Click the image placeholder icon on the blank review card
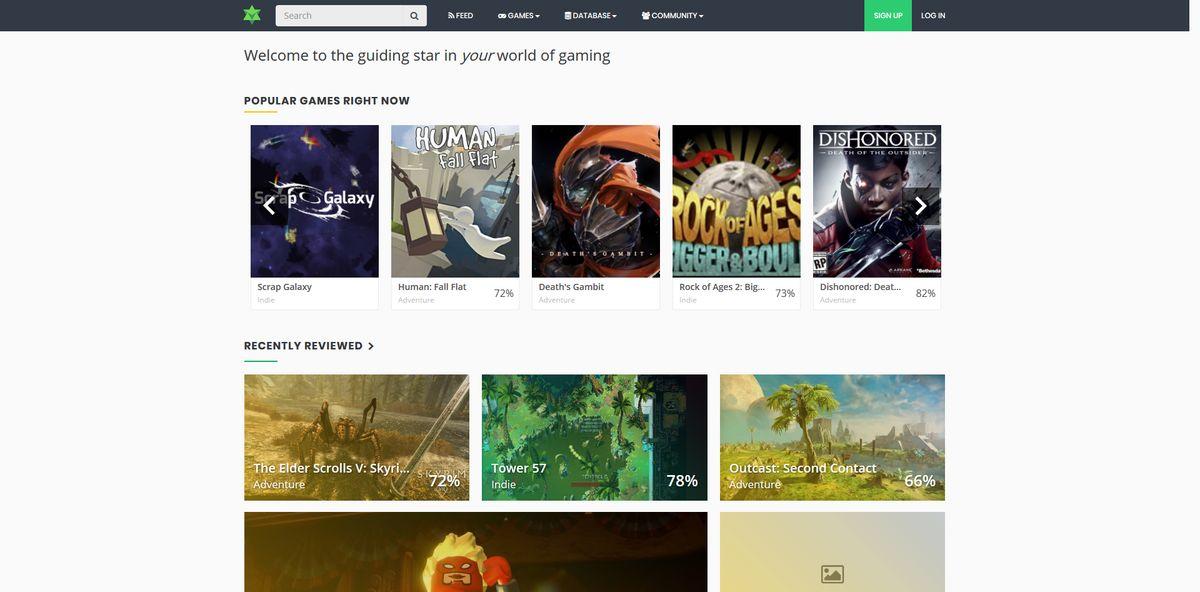 pyautogui.click(x=832, y=574)
